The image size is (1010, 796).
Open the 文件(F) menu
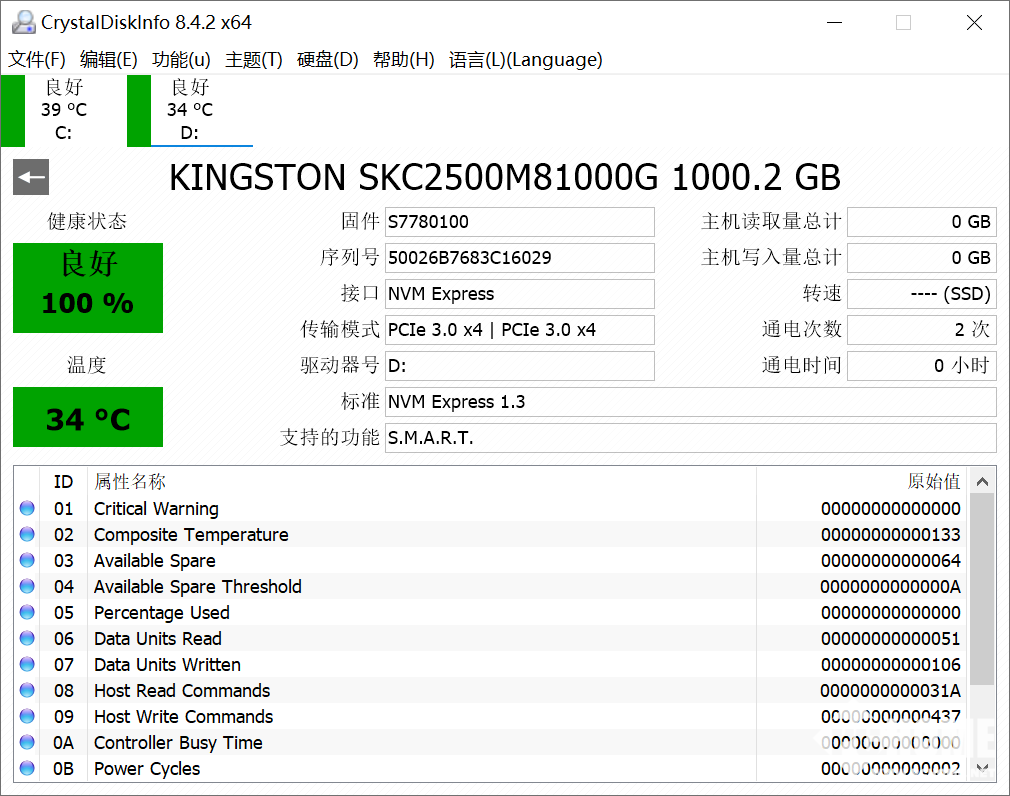click(37, 59)
